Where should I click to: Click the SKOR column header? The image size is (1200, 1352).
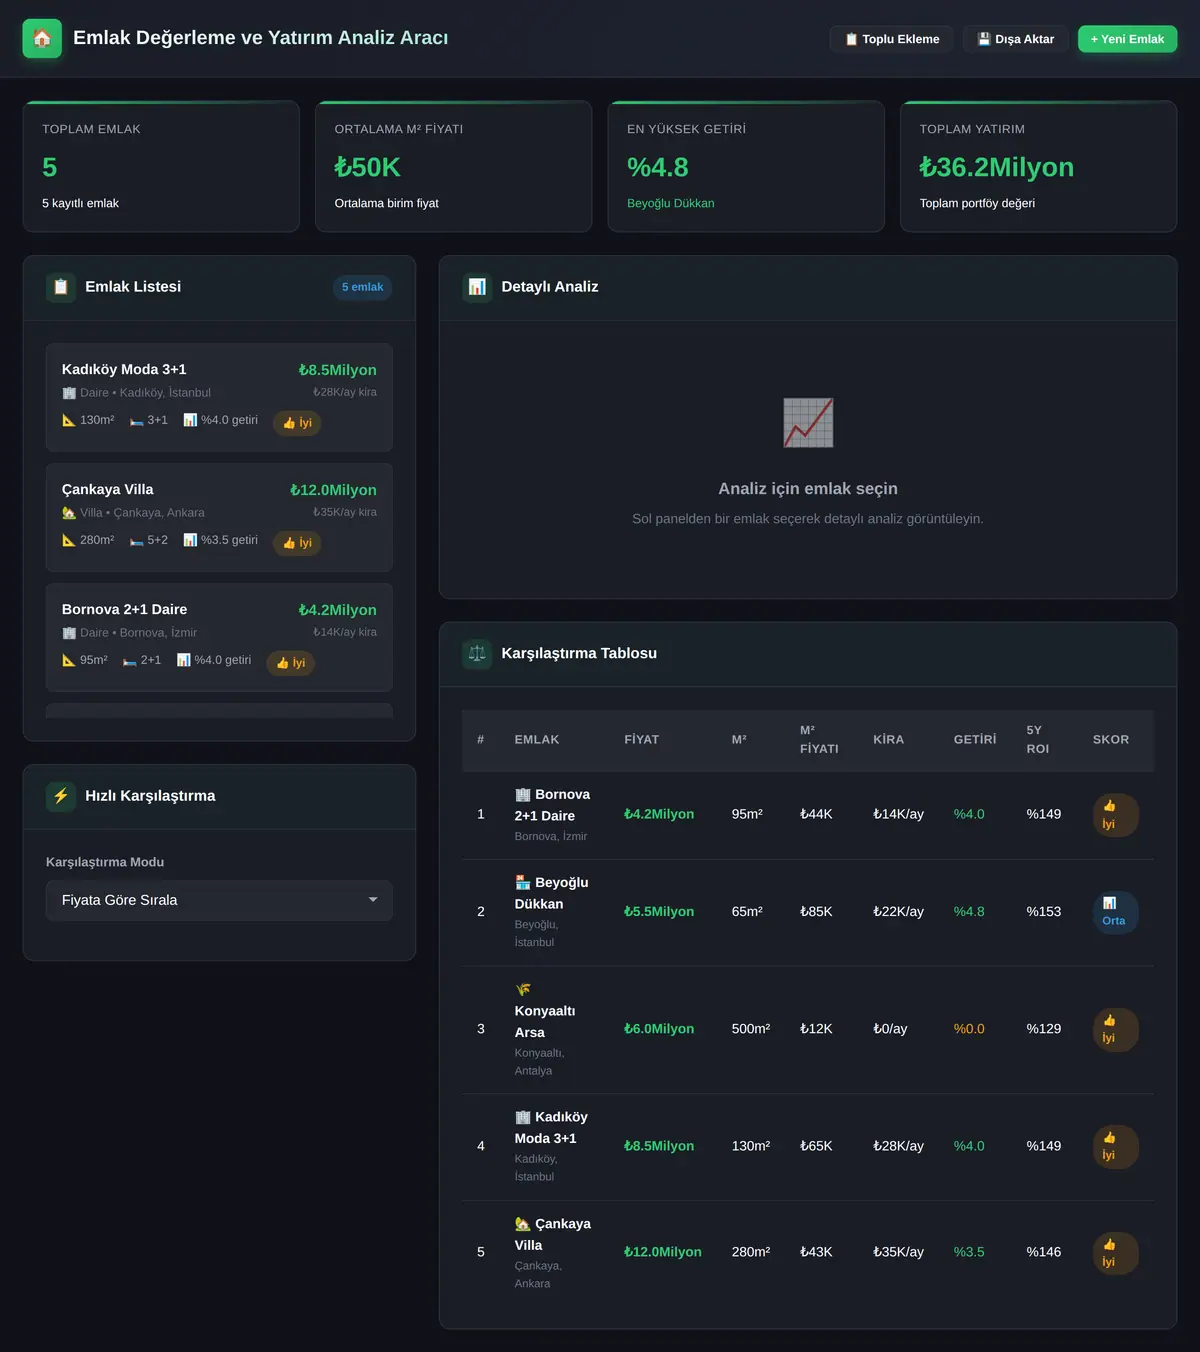[1111, 740]
